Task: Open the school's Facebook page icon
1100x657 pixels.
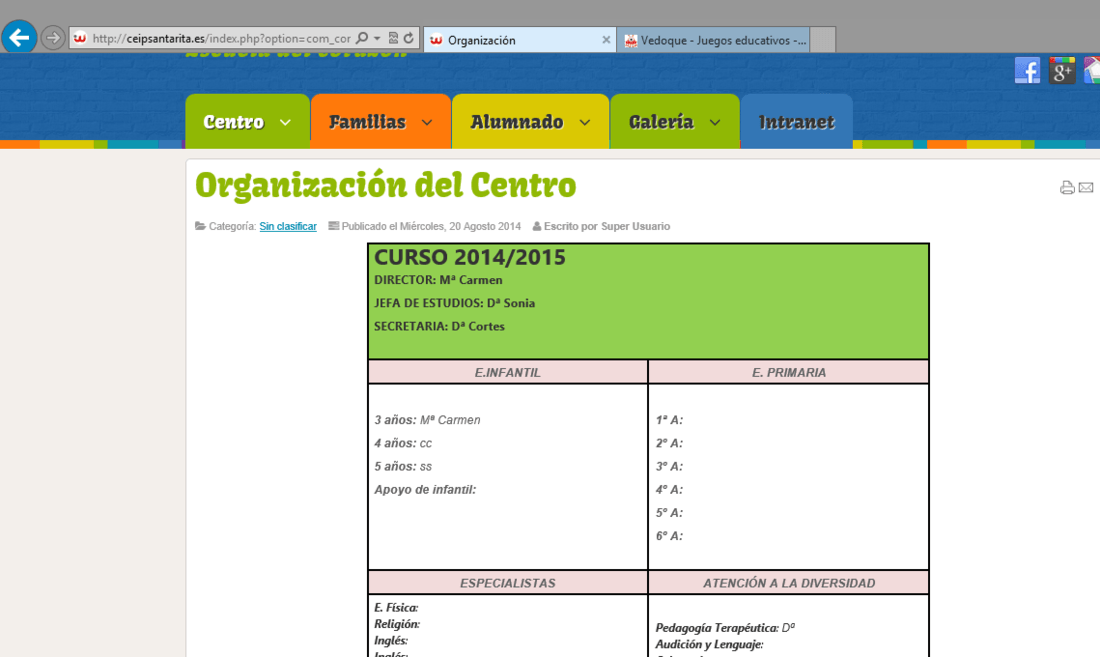Action: click(1027, 71)
